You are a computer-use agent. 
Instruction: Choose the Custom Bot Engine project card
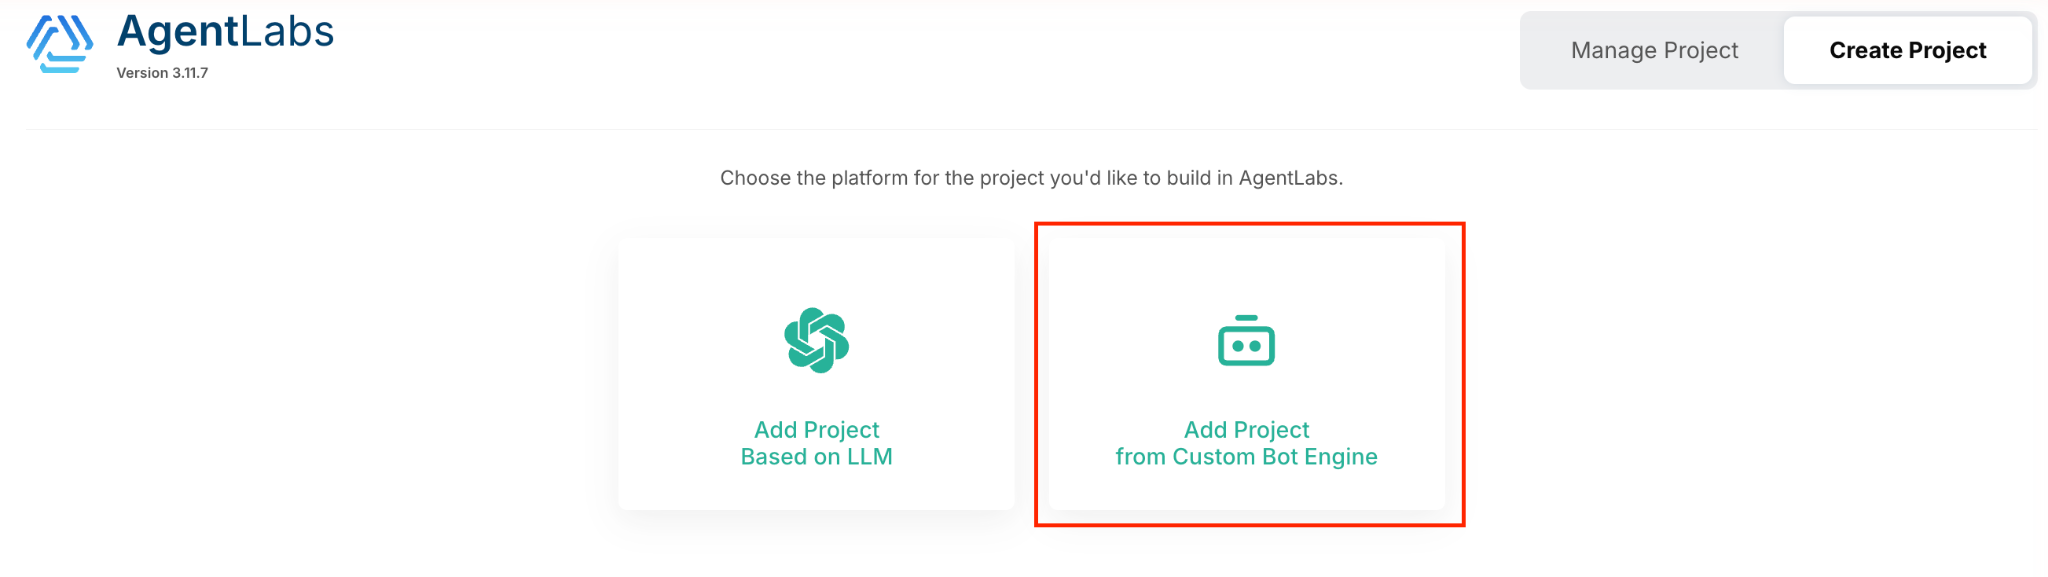click(x=1247, y=374)
